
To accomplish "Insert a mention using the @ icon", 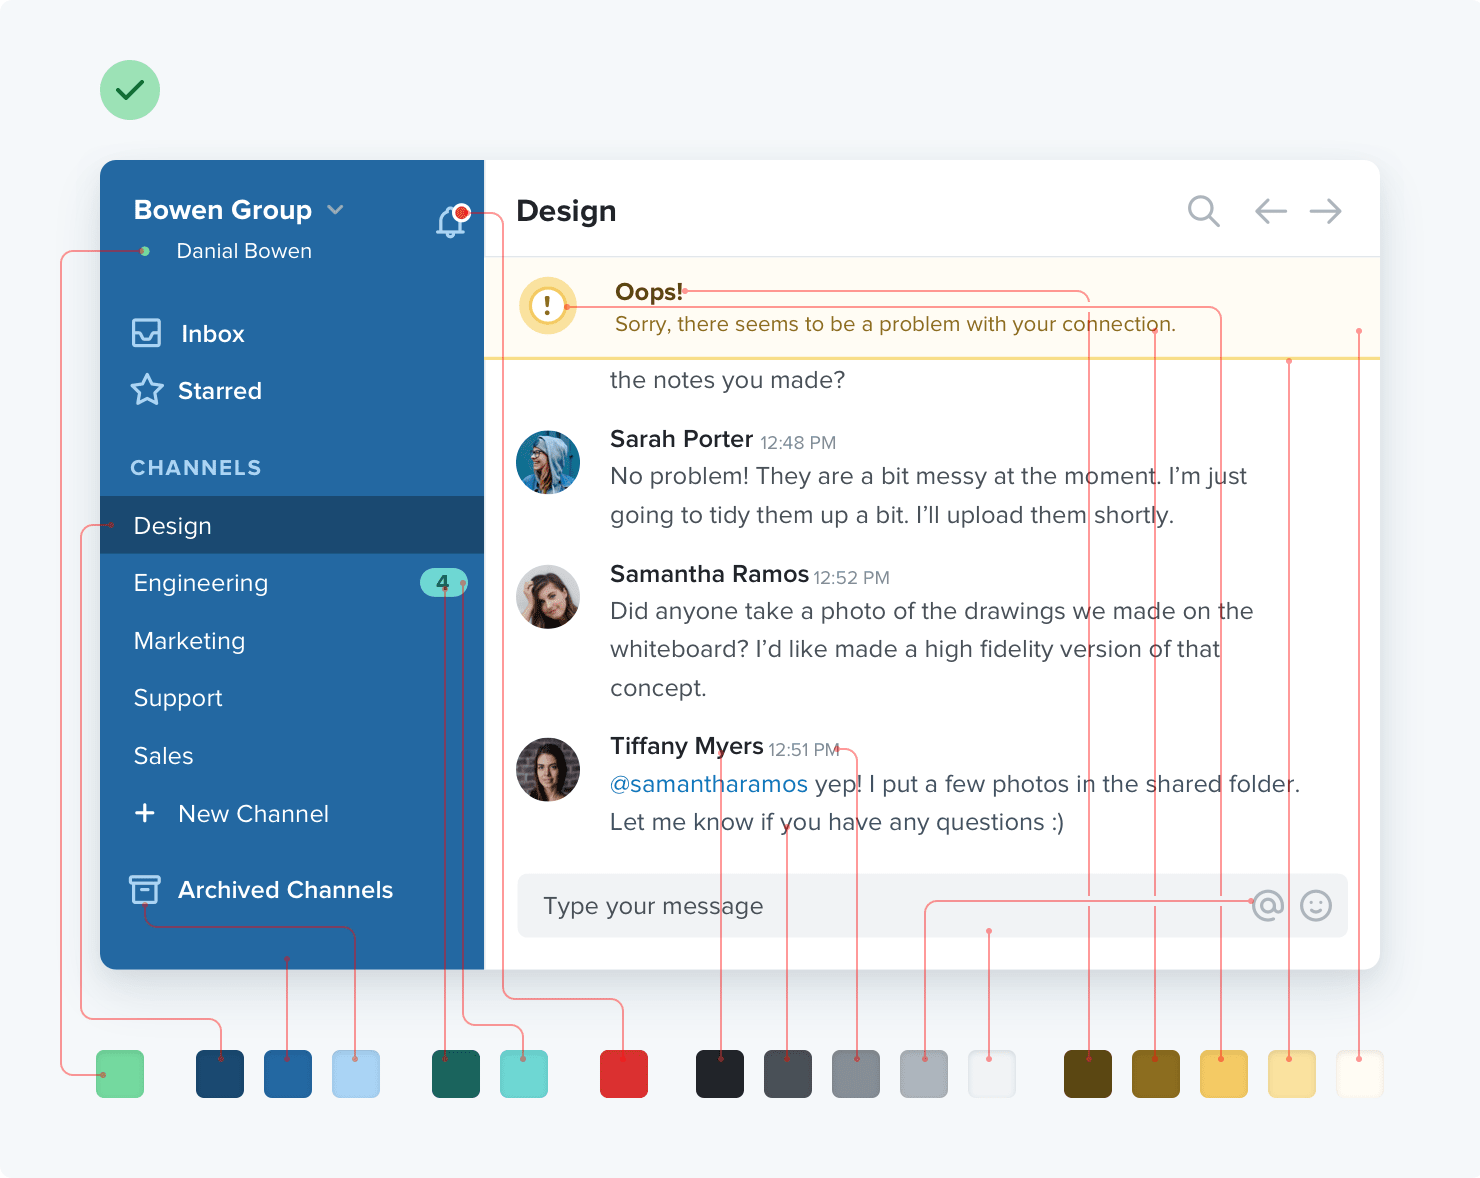I will click(1266, 906).
